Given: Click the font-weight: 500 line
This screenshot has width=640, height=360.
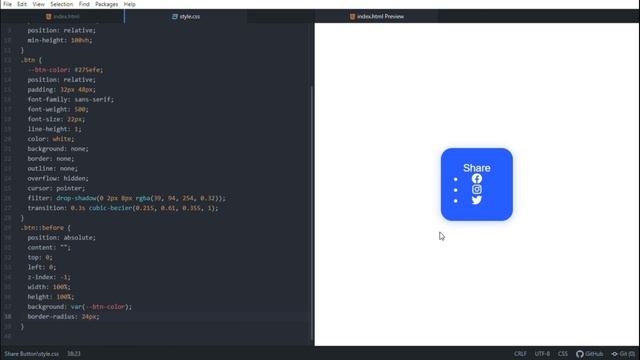Looking at the screenshot, I should 58,109.
